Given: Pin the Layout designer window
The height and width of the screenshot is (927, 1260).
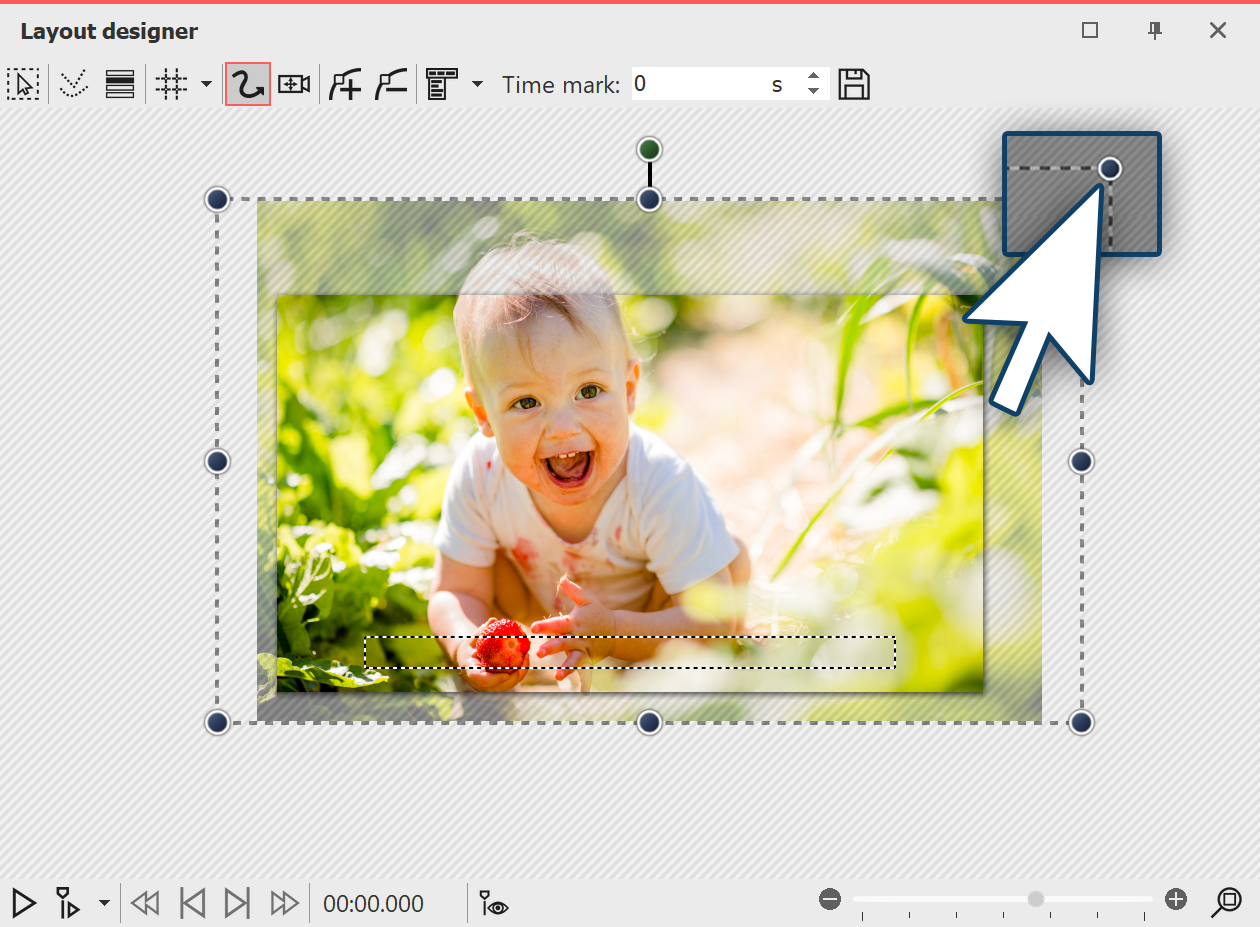Looking at the screenshot, I should pyautogui.click(x=1154, y=31).
